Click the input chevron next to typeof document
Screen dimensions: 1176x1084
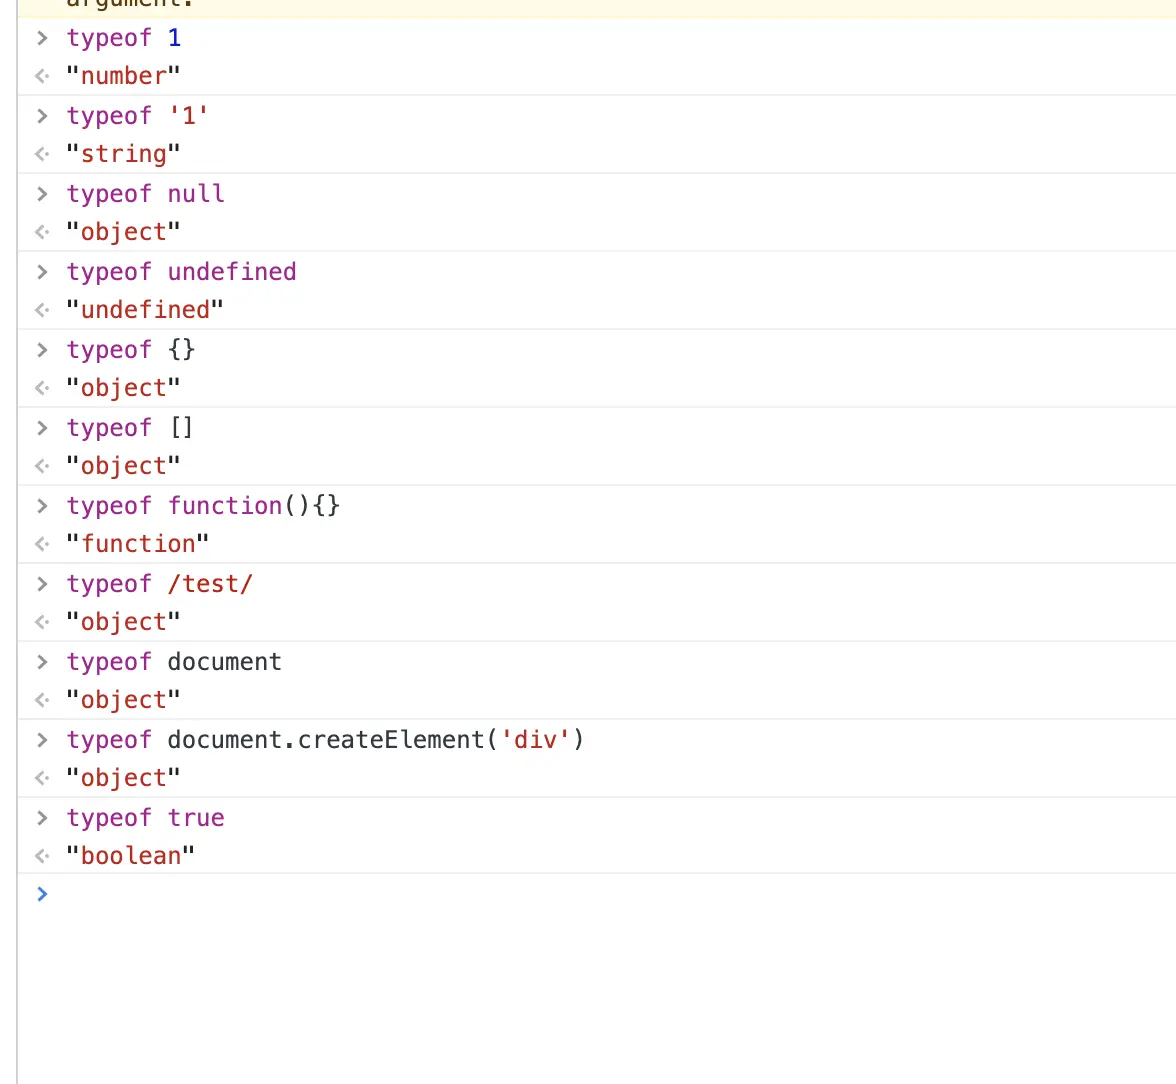pos(42,662)
